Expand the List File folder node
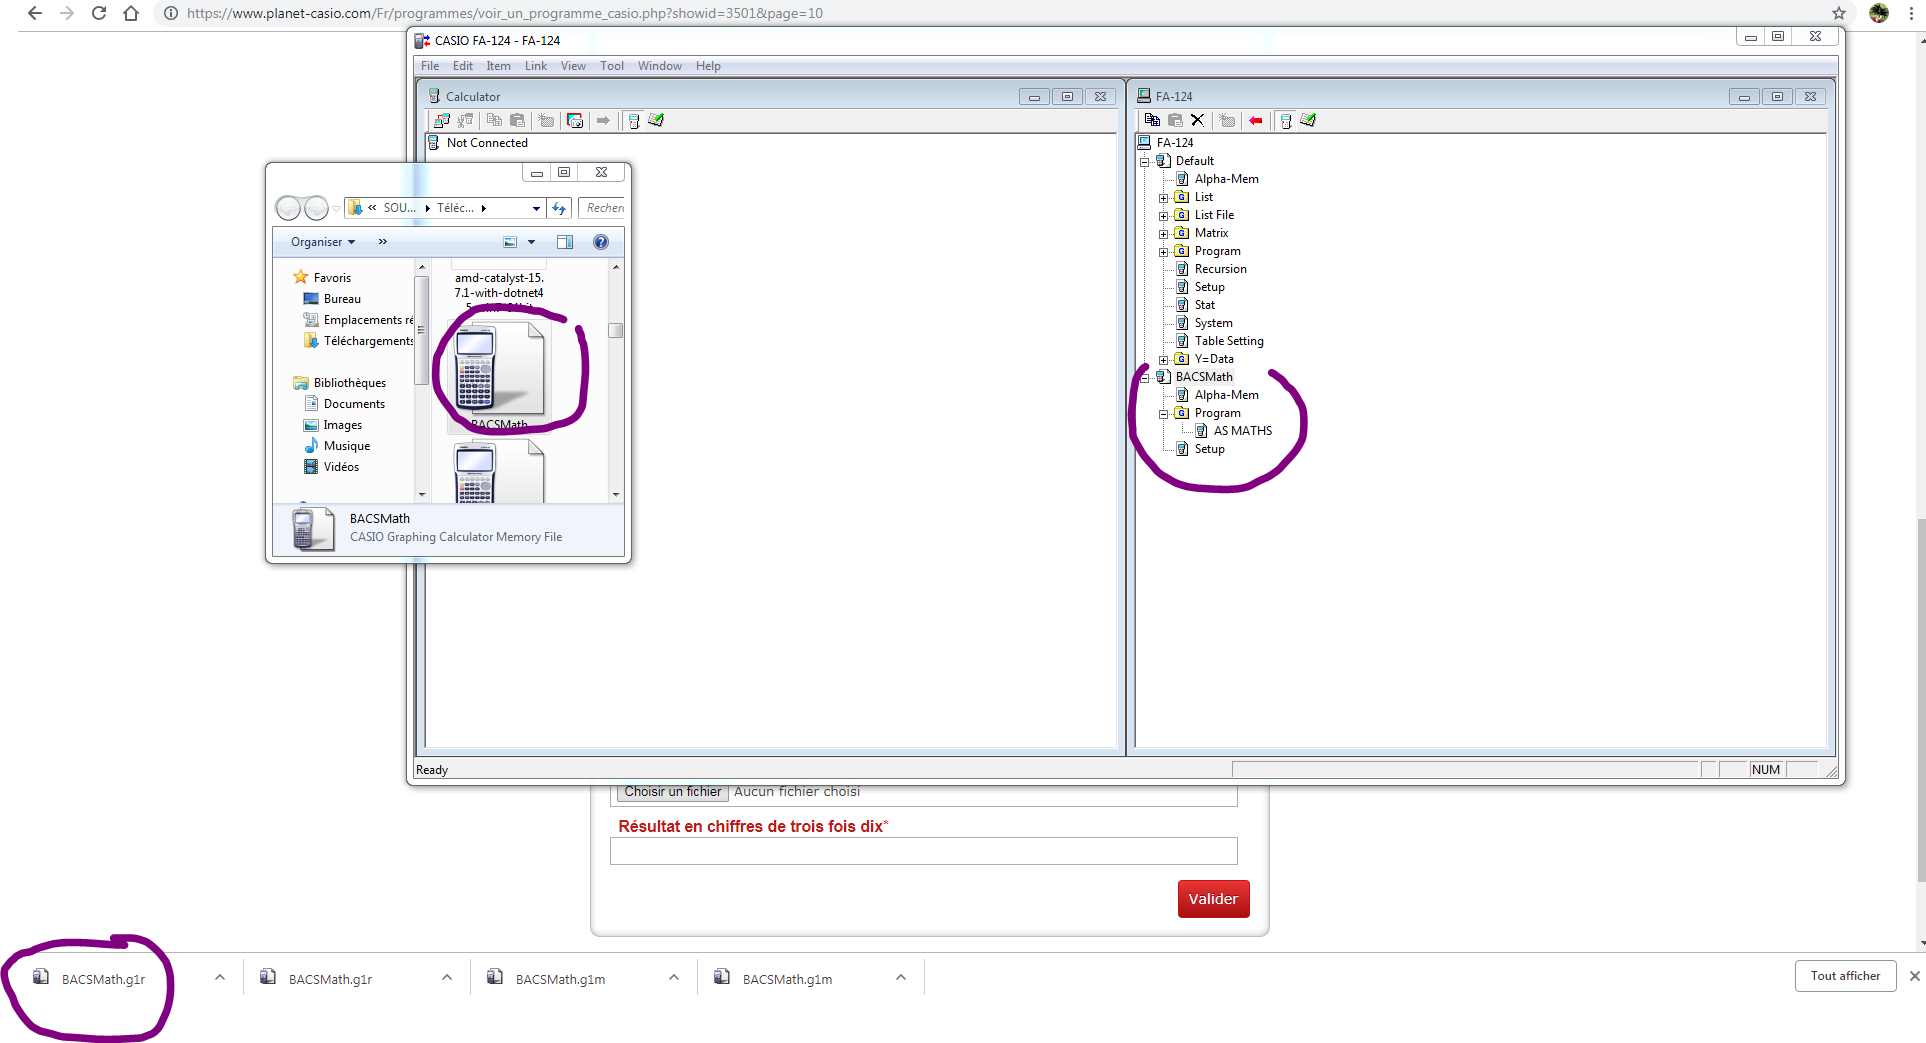Viewport: 1926px width, 1043px height. coord(1164,215)
